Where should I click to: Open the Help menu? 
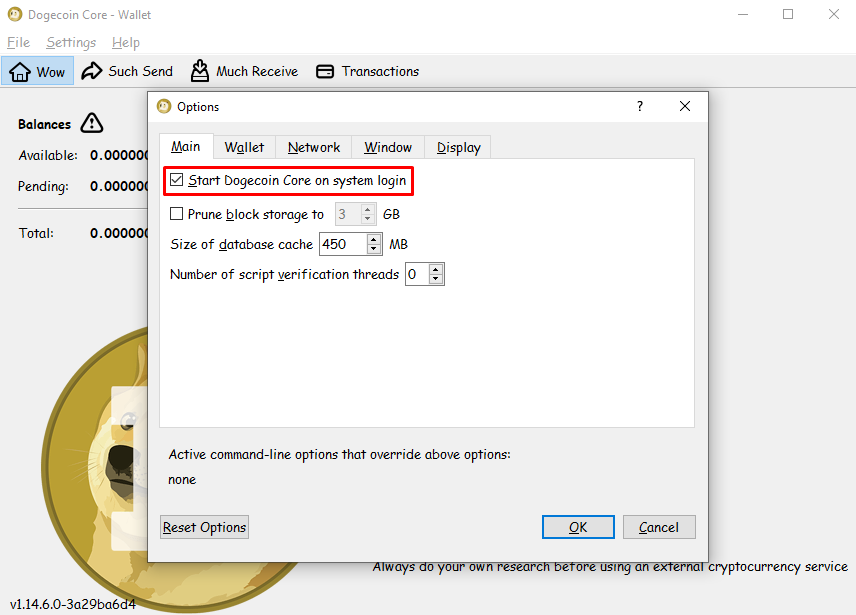click(126, 42)
